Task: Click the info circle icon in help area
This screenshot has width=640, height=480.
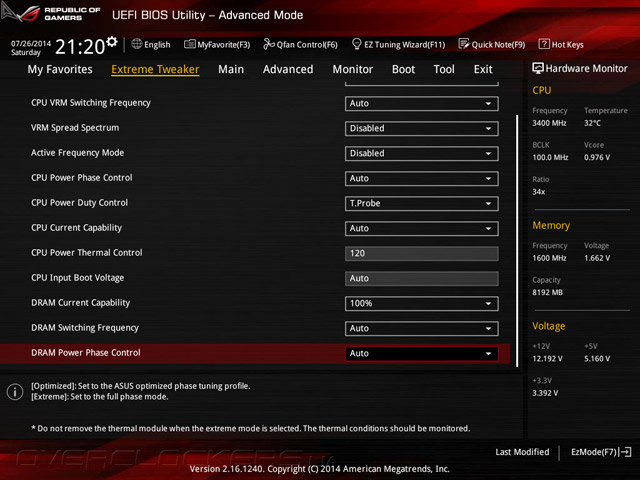Action: [x=15, y=392]
